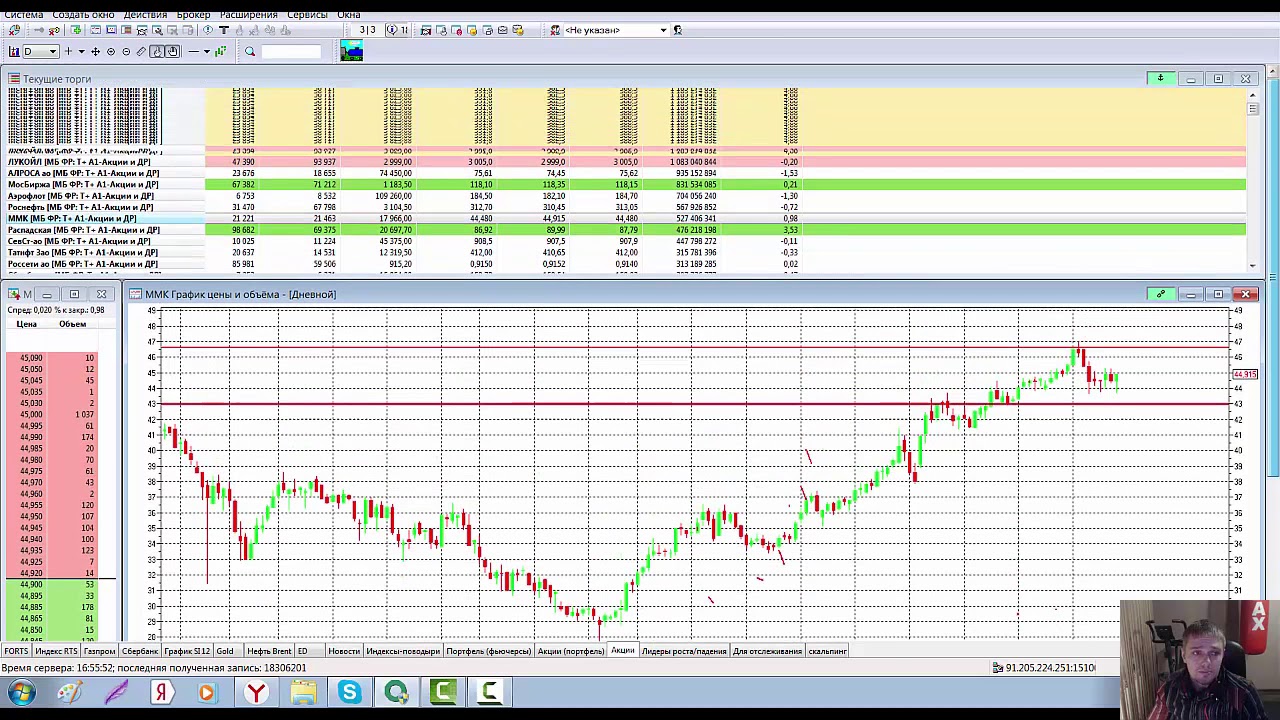Open the Сервисы menu
Image resolution: width=1280 pixels, height=720 pixels.
coord(307,14)
